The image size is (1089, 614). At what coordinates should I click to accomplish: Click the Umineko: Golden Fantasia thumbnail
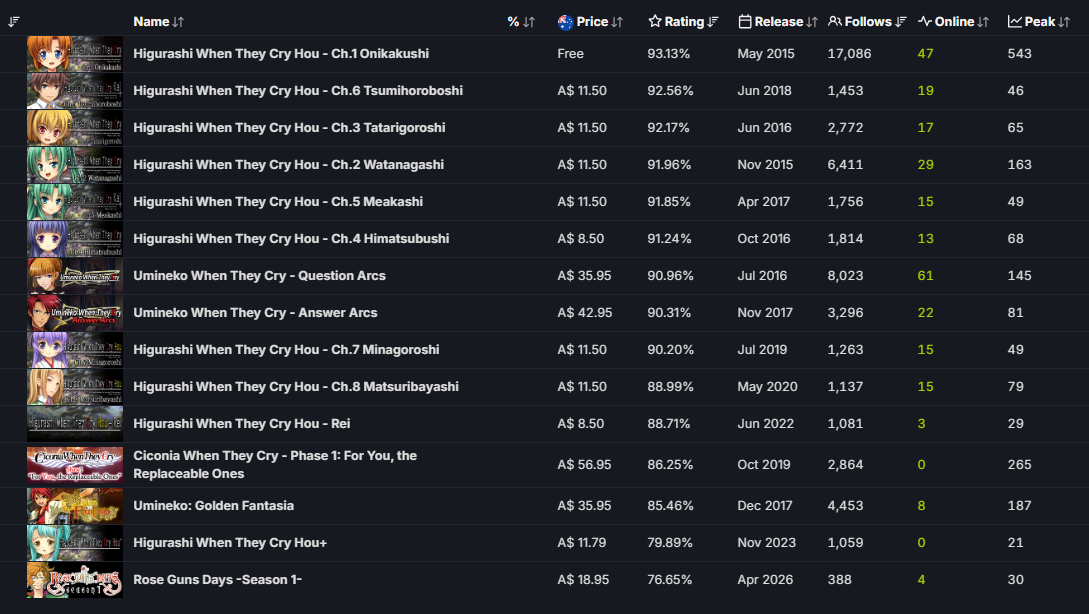75,506
